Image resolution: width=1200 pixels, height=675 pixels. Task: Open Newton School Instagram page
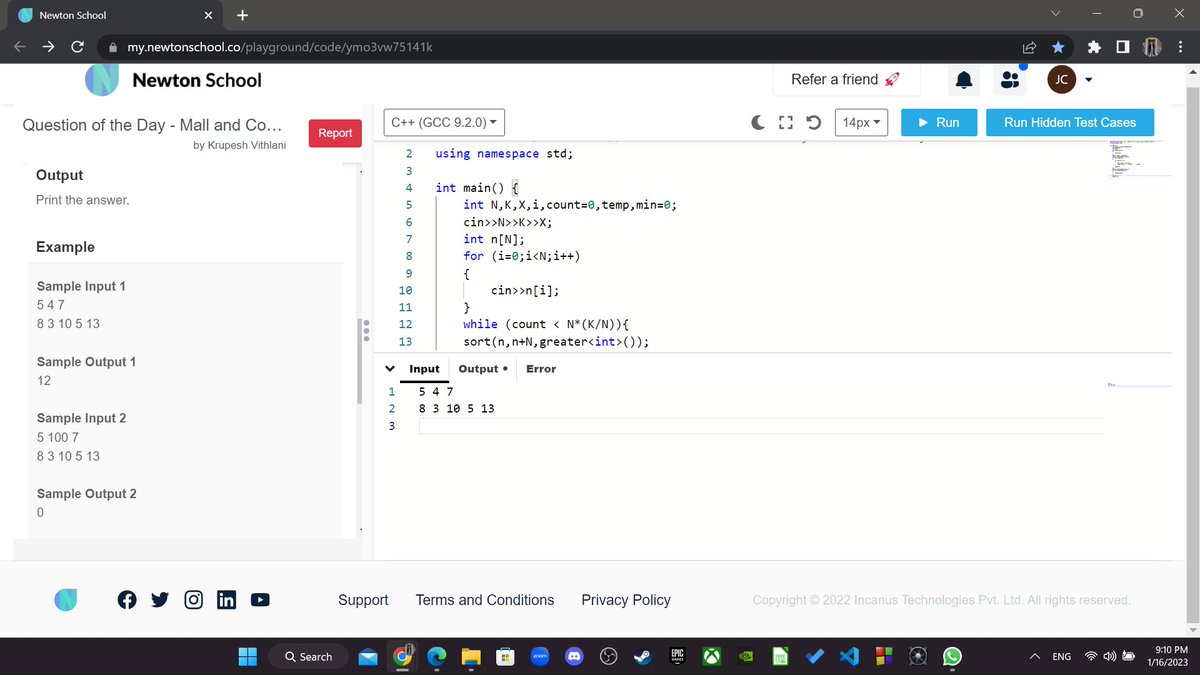point(194,600)
